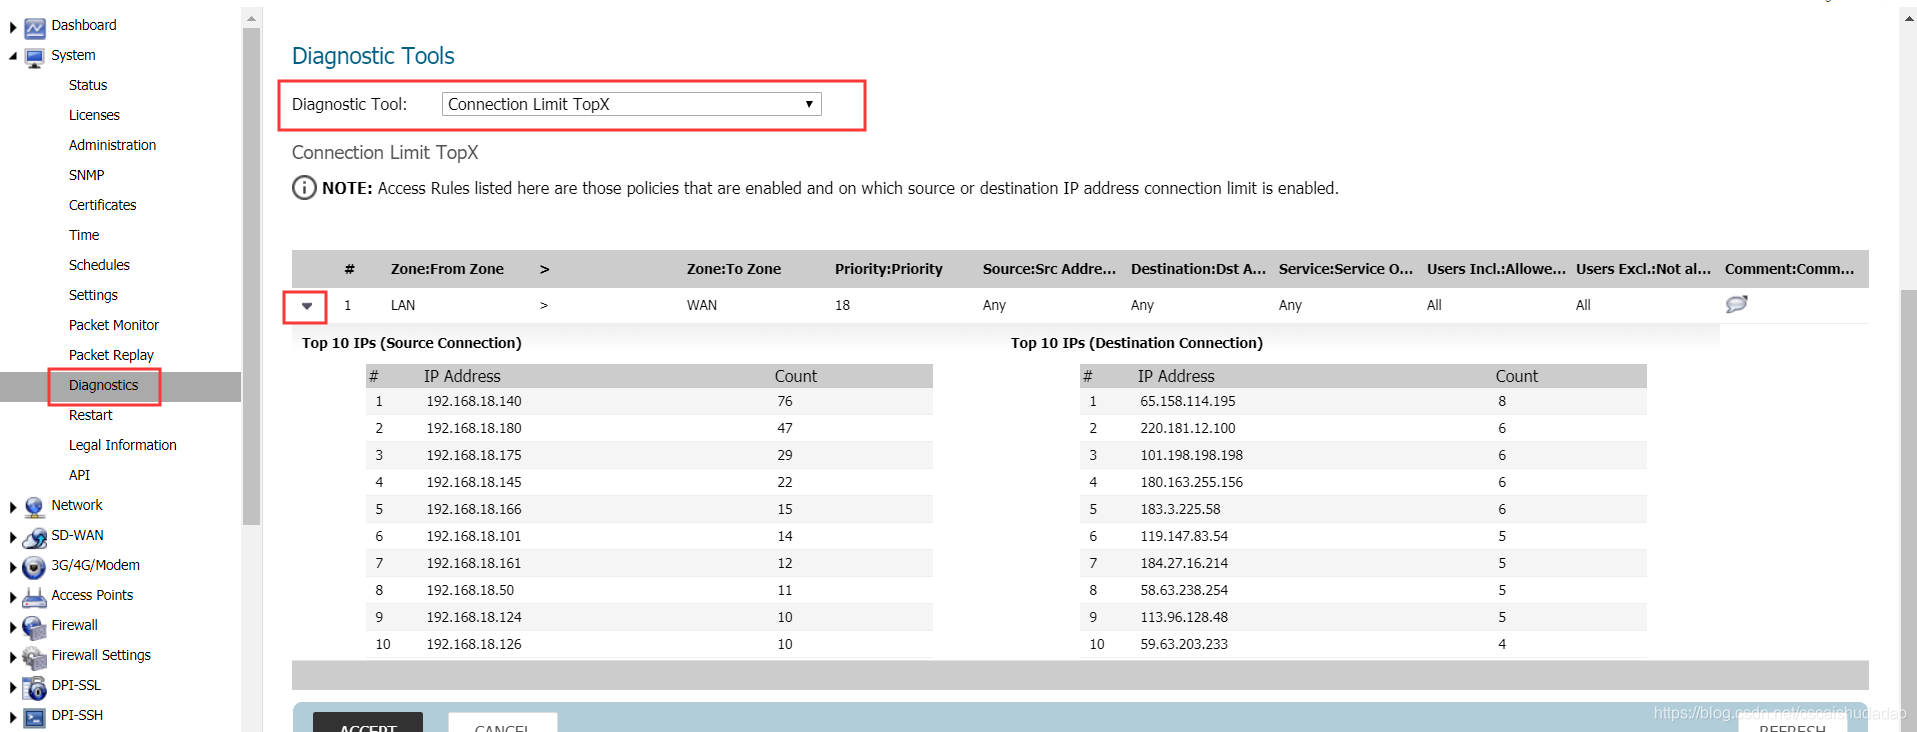Collapse the System tree node
The image size is (1917, 732).
13,56
